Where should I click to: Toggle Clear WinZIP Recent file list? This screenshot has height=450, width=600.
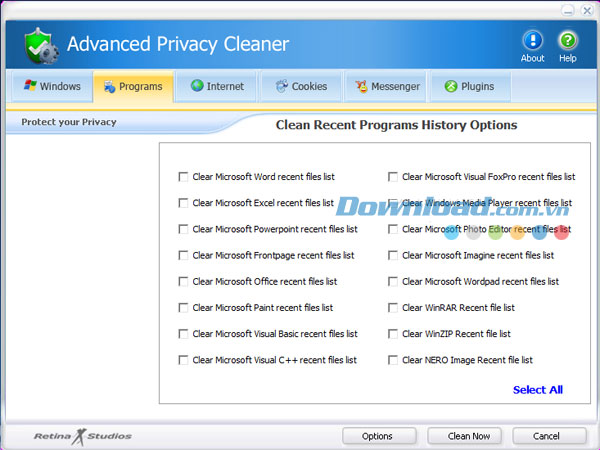click(x=393, y=334)
